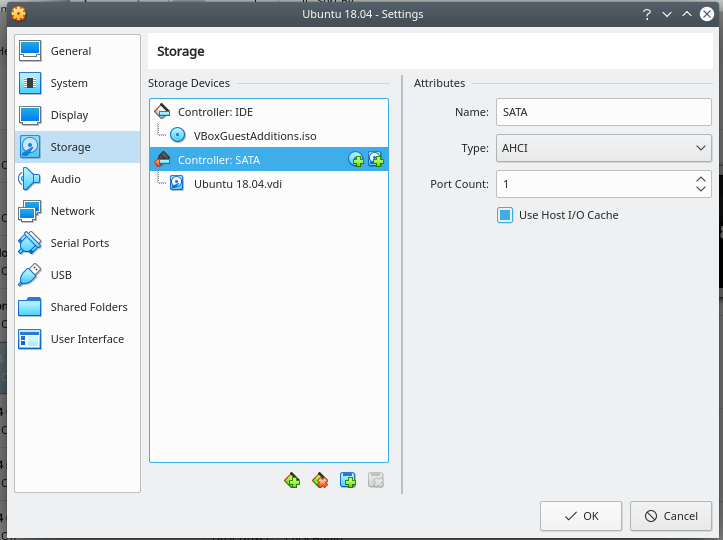Click add storage attachment icon below list
Viewport: 723px width, 540px height.
point(348,481)
